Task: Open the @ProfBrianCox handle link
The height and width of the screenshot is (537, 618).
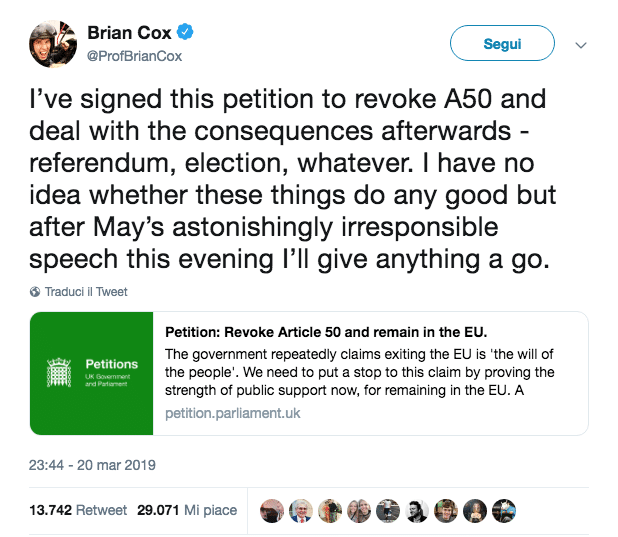Action: tap(141, 55)
